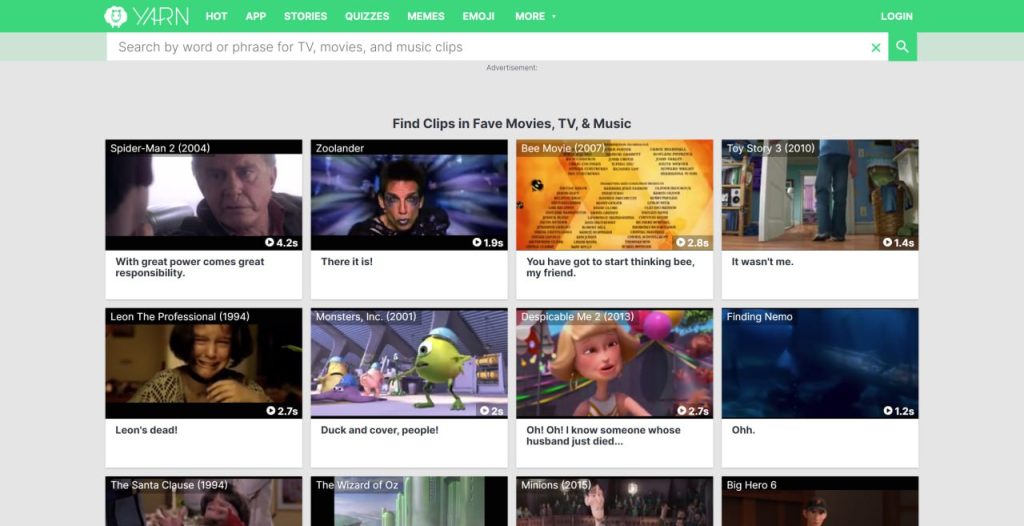Play the Leon The Professional 2.7s icon
This screenshot has height=526, width=1024.
coord(271,411)
